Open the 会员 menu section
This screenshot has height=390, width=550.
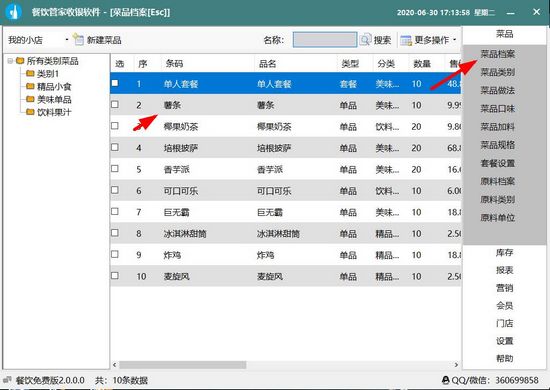pyautogui.click(x=504, y=305)
